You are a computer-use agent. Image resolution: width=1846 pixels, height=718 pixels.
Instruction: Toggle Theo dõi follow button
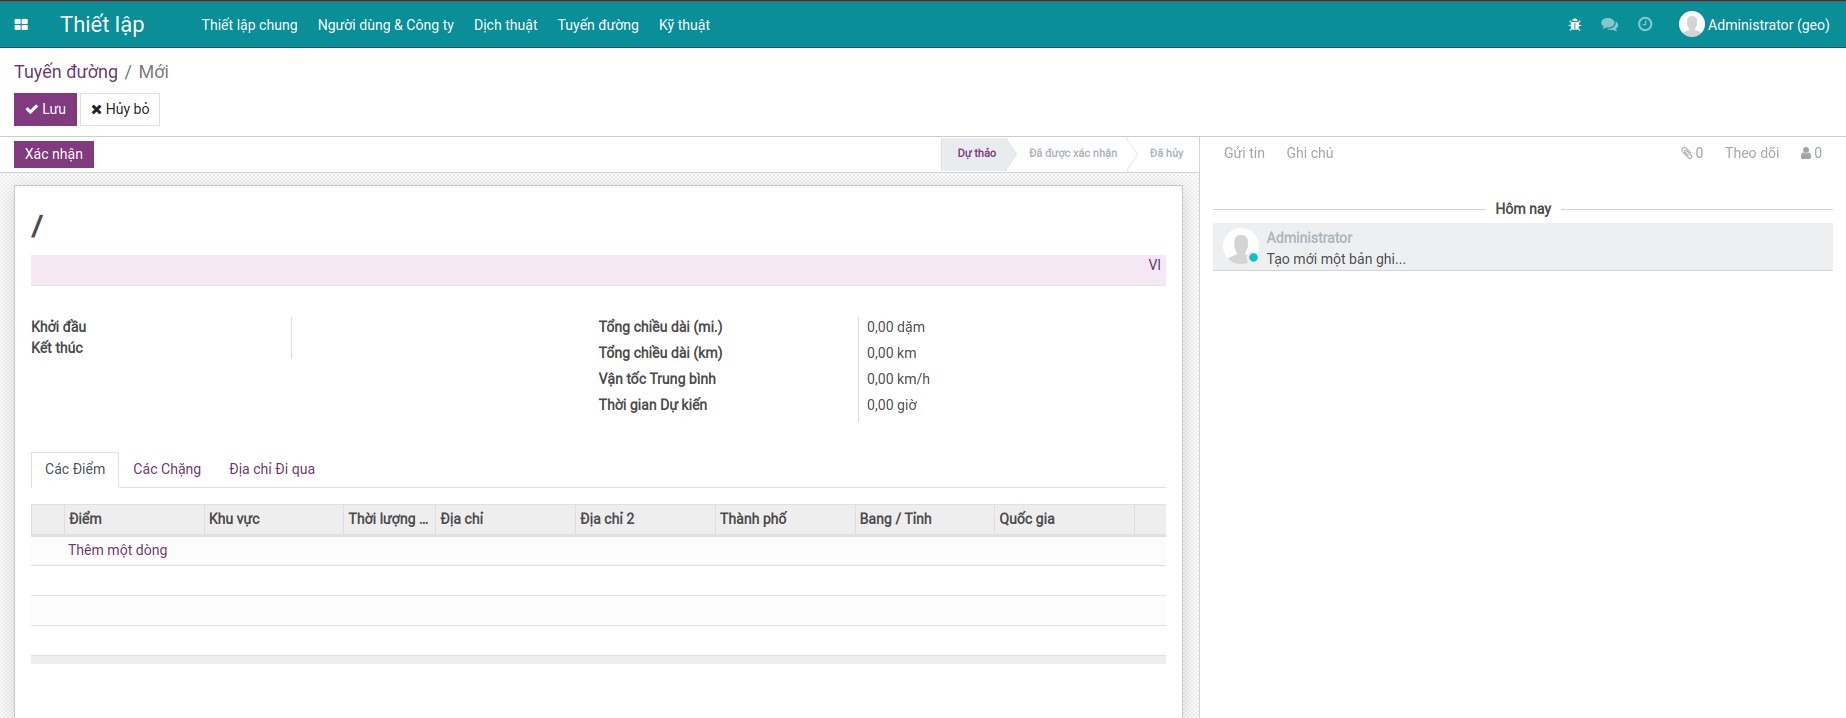[x=1751, y=153]
